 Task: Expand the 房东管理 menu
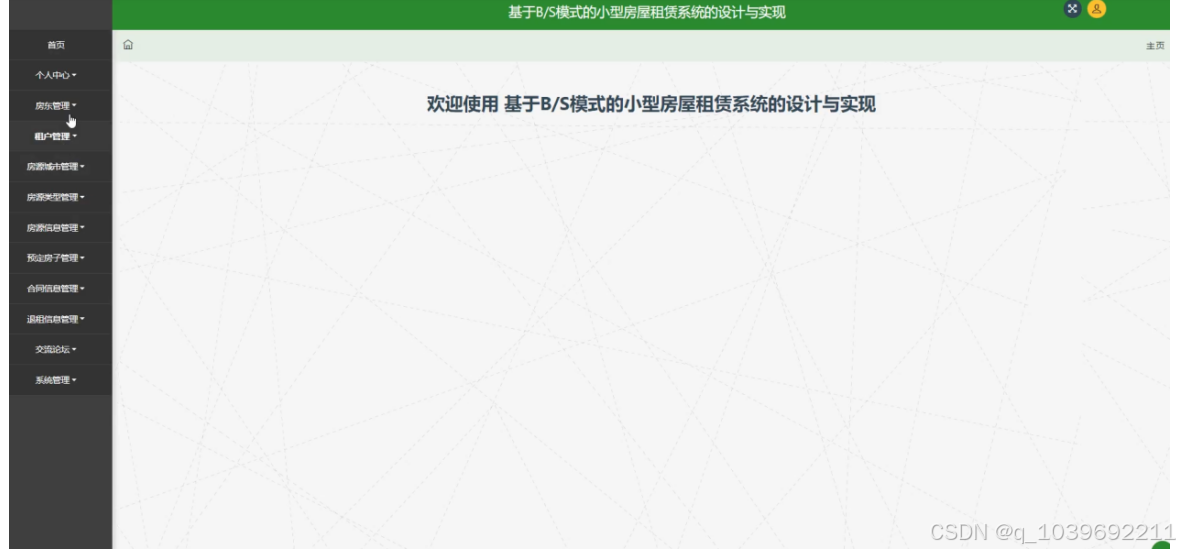tap(56, 106)
